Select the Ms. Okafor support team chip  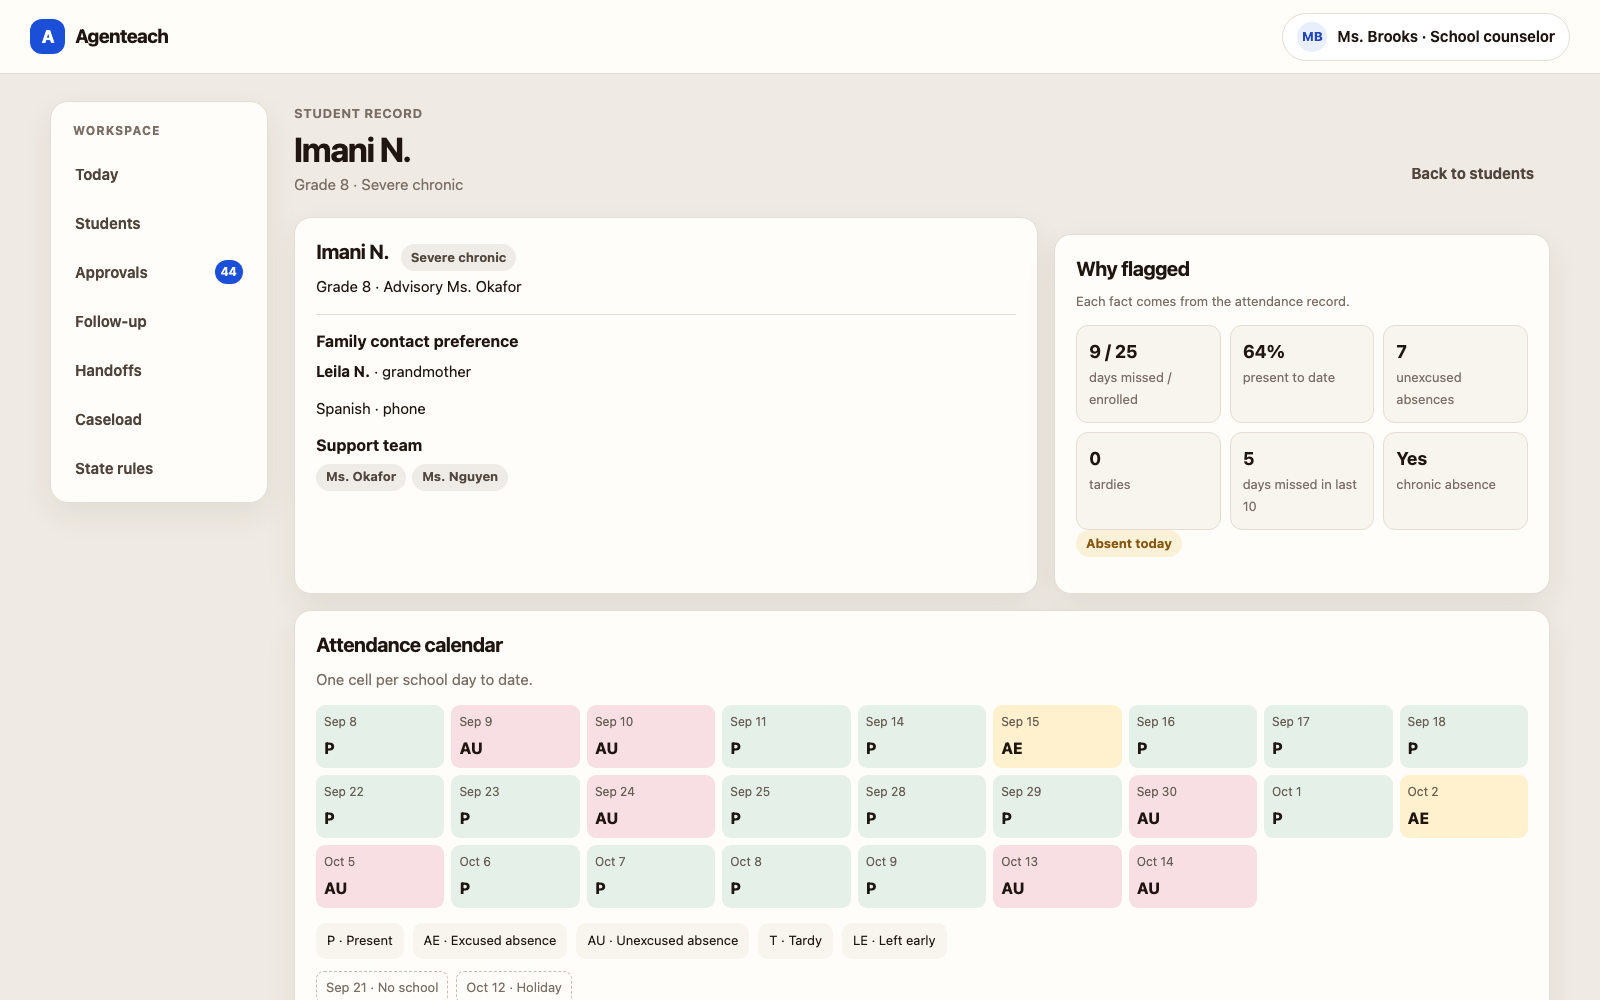[x=361, y=477]
